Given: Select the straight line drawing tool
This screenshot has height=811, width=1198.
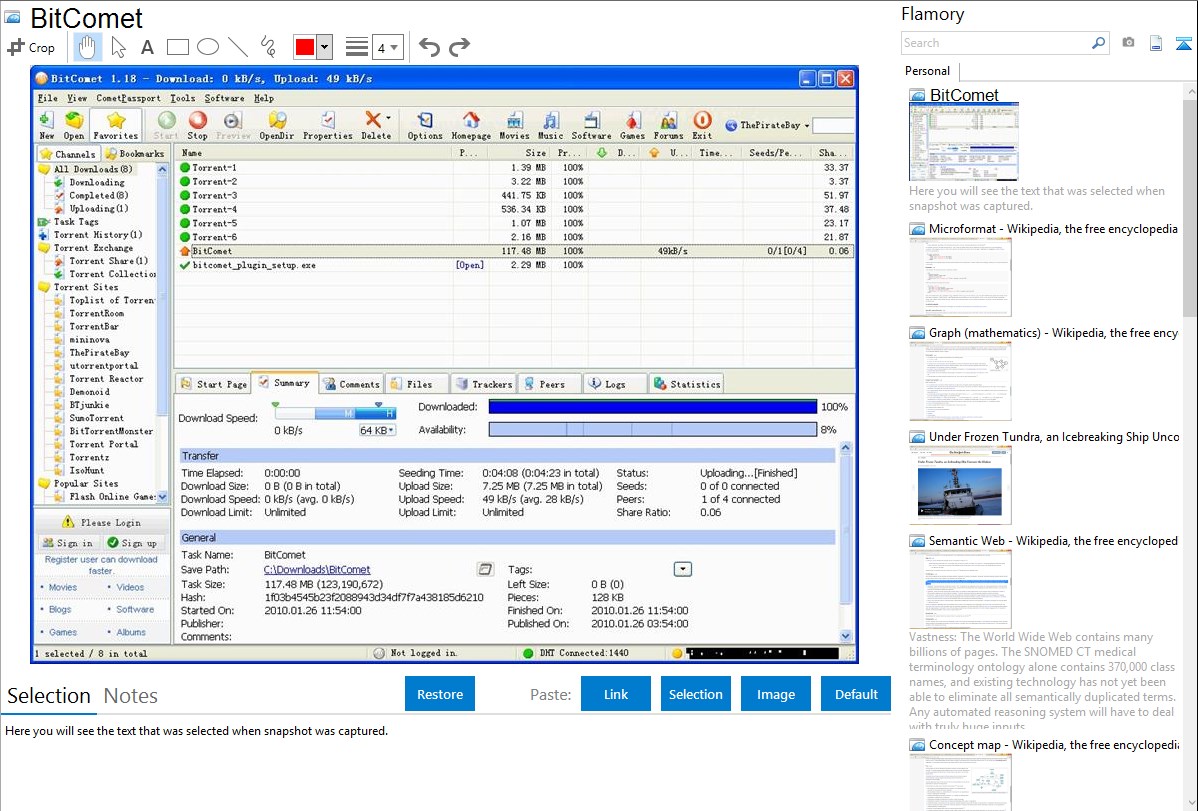Looking at the screenshot, I should pos(237,47).
